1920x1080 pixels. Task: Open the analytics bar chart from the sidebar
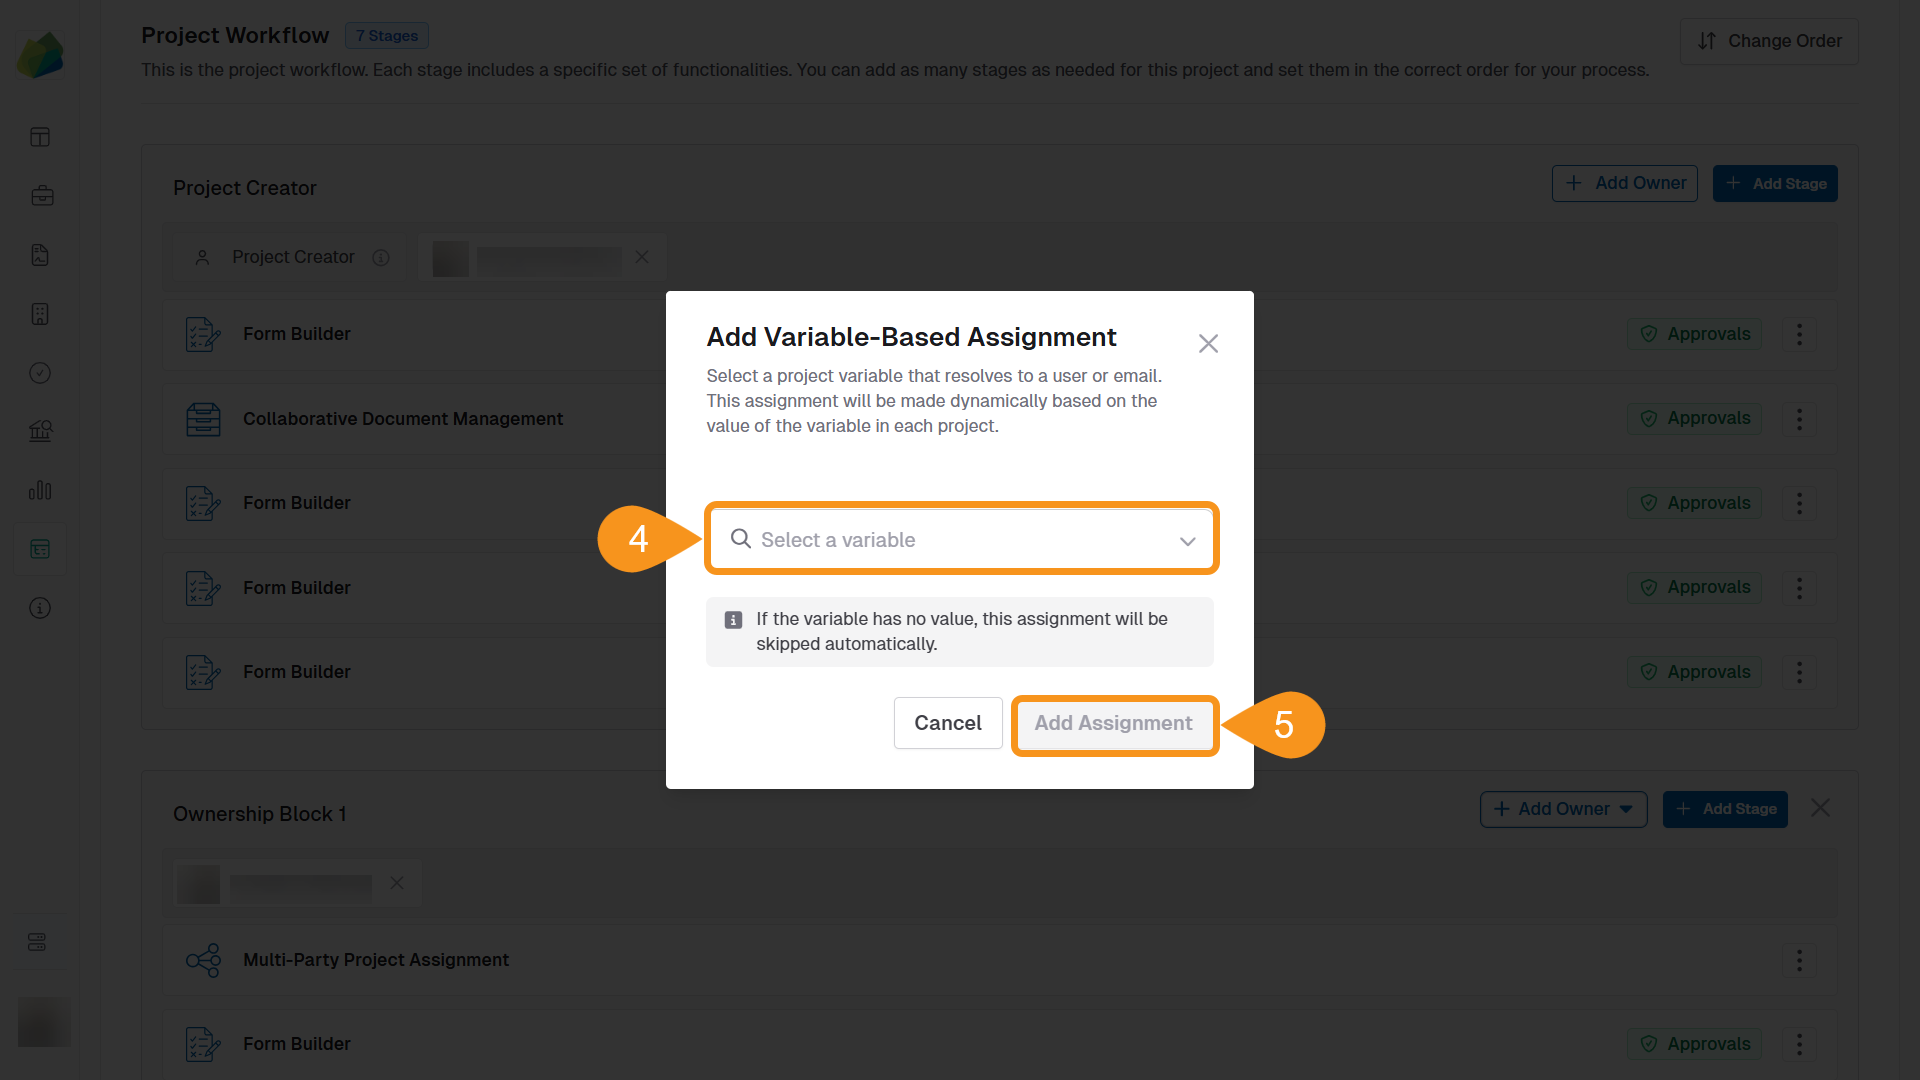40,490
